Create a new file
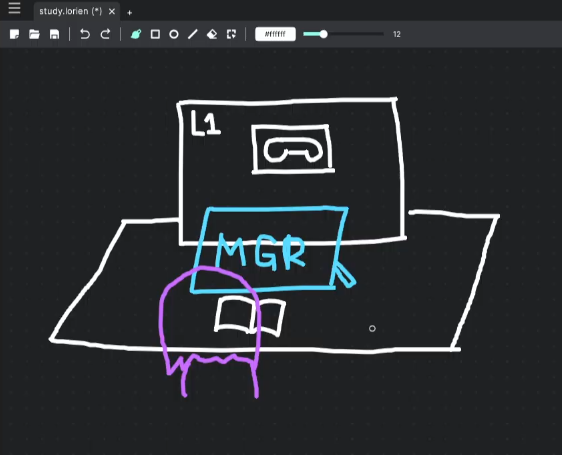This screenshot has width=562, height=455. (14, 34)
